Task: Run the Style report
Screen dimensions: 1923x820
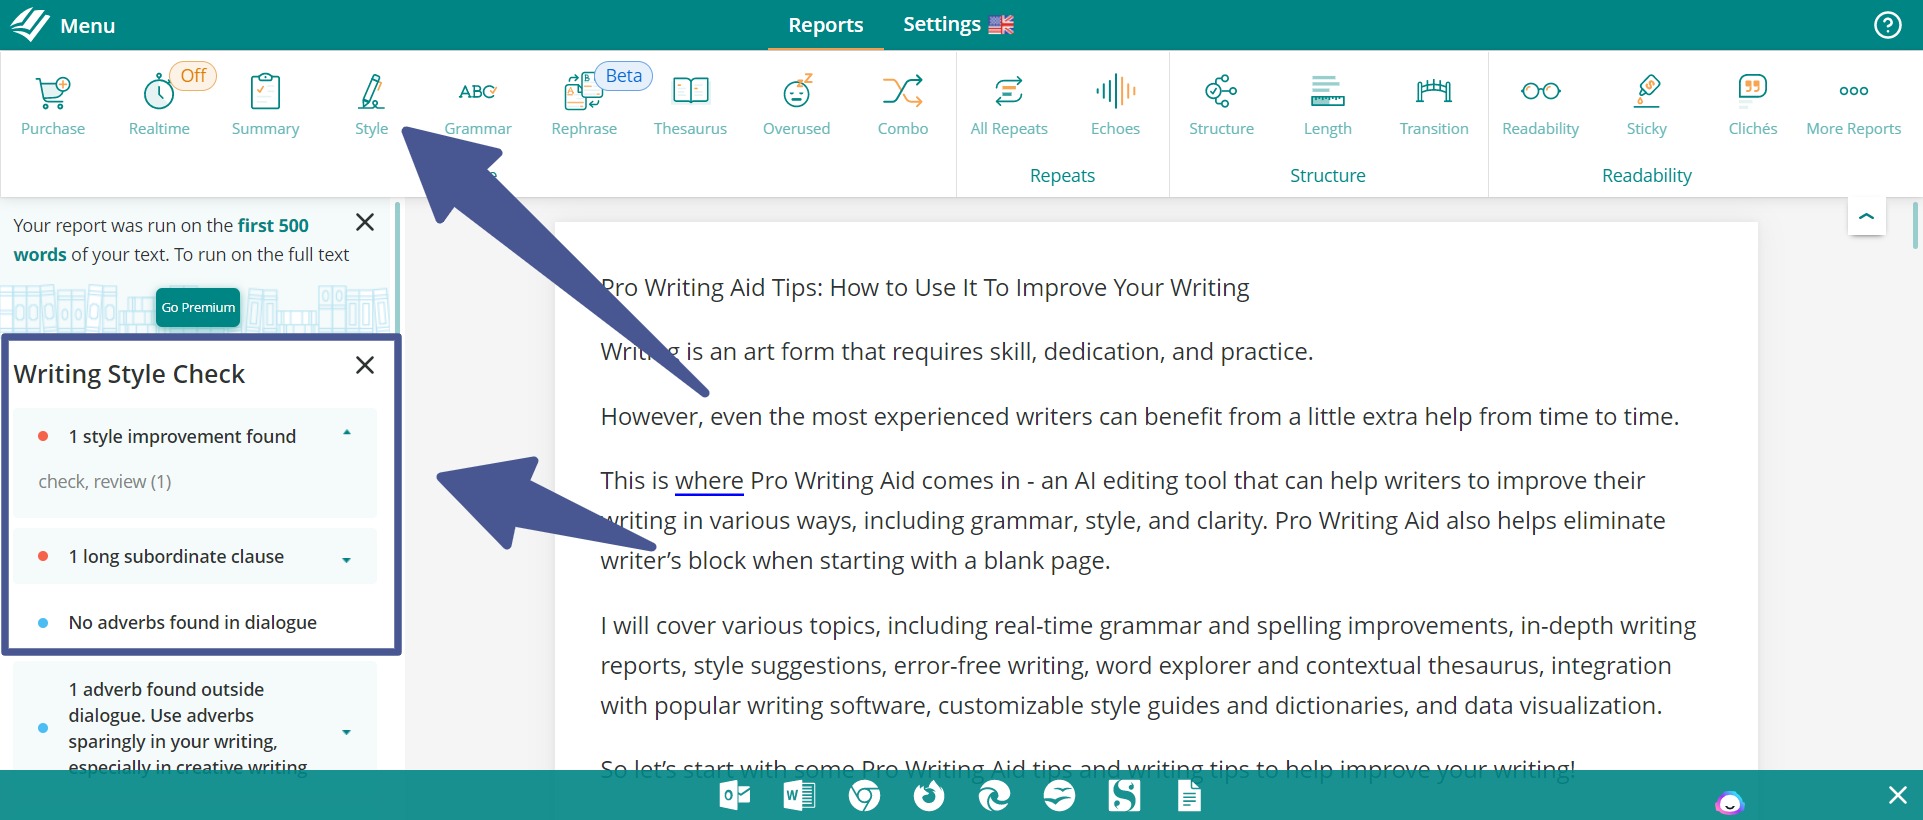Action: (x=371, y=105)
